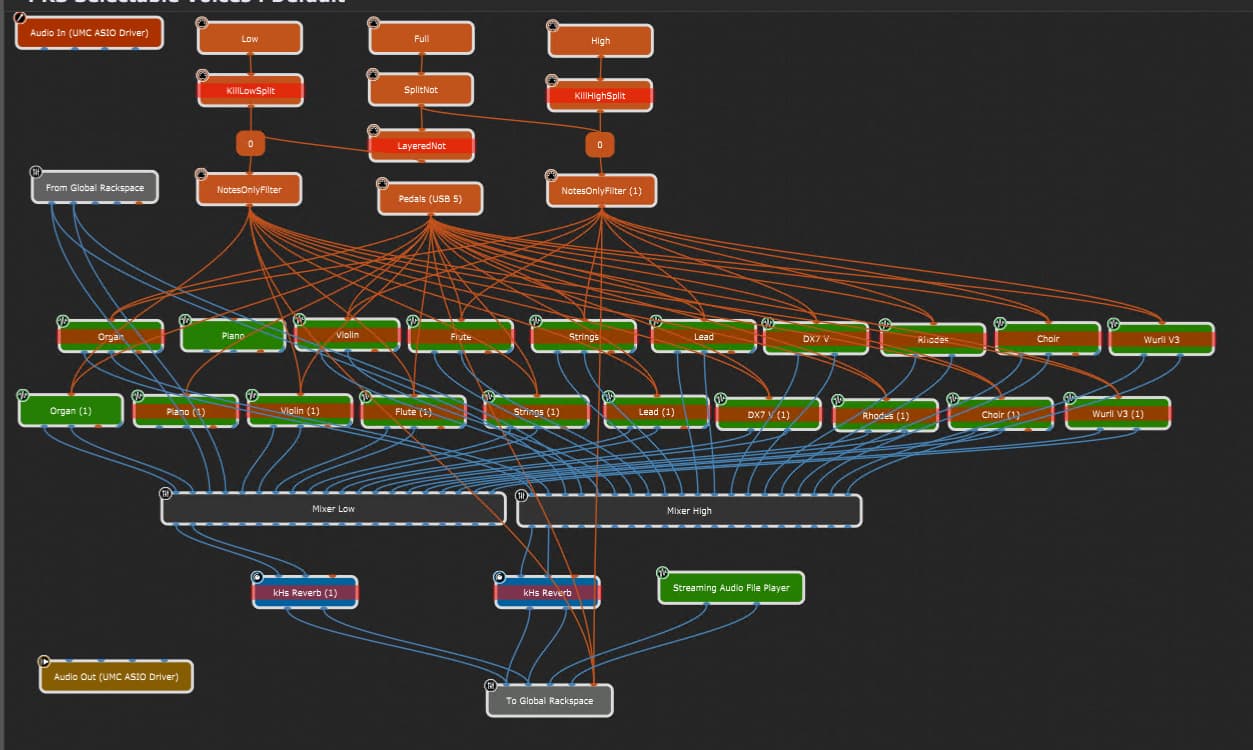1253x750 pixels.
Task: Select the To Global Rackspace block
Action: pyautogui.click(x=550, y=701)
